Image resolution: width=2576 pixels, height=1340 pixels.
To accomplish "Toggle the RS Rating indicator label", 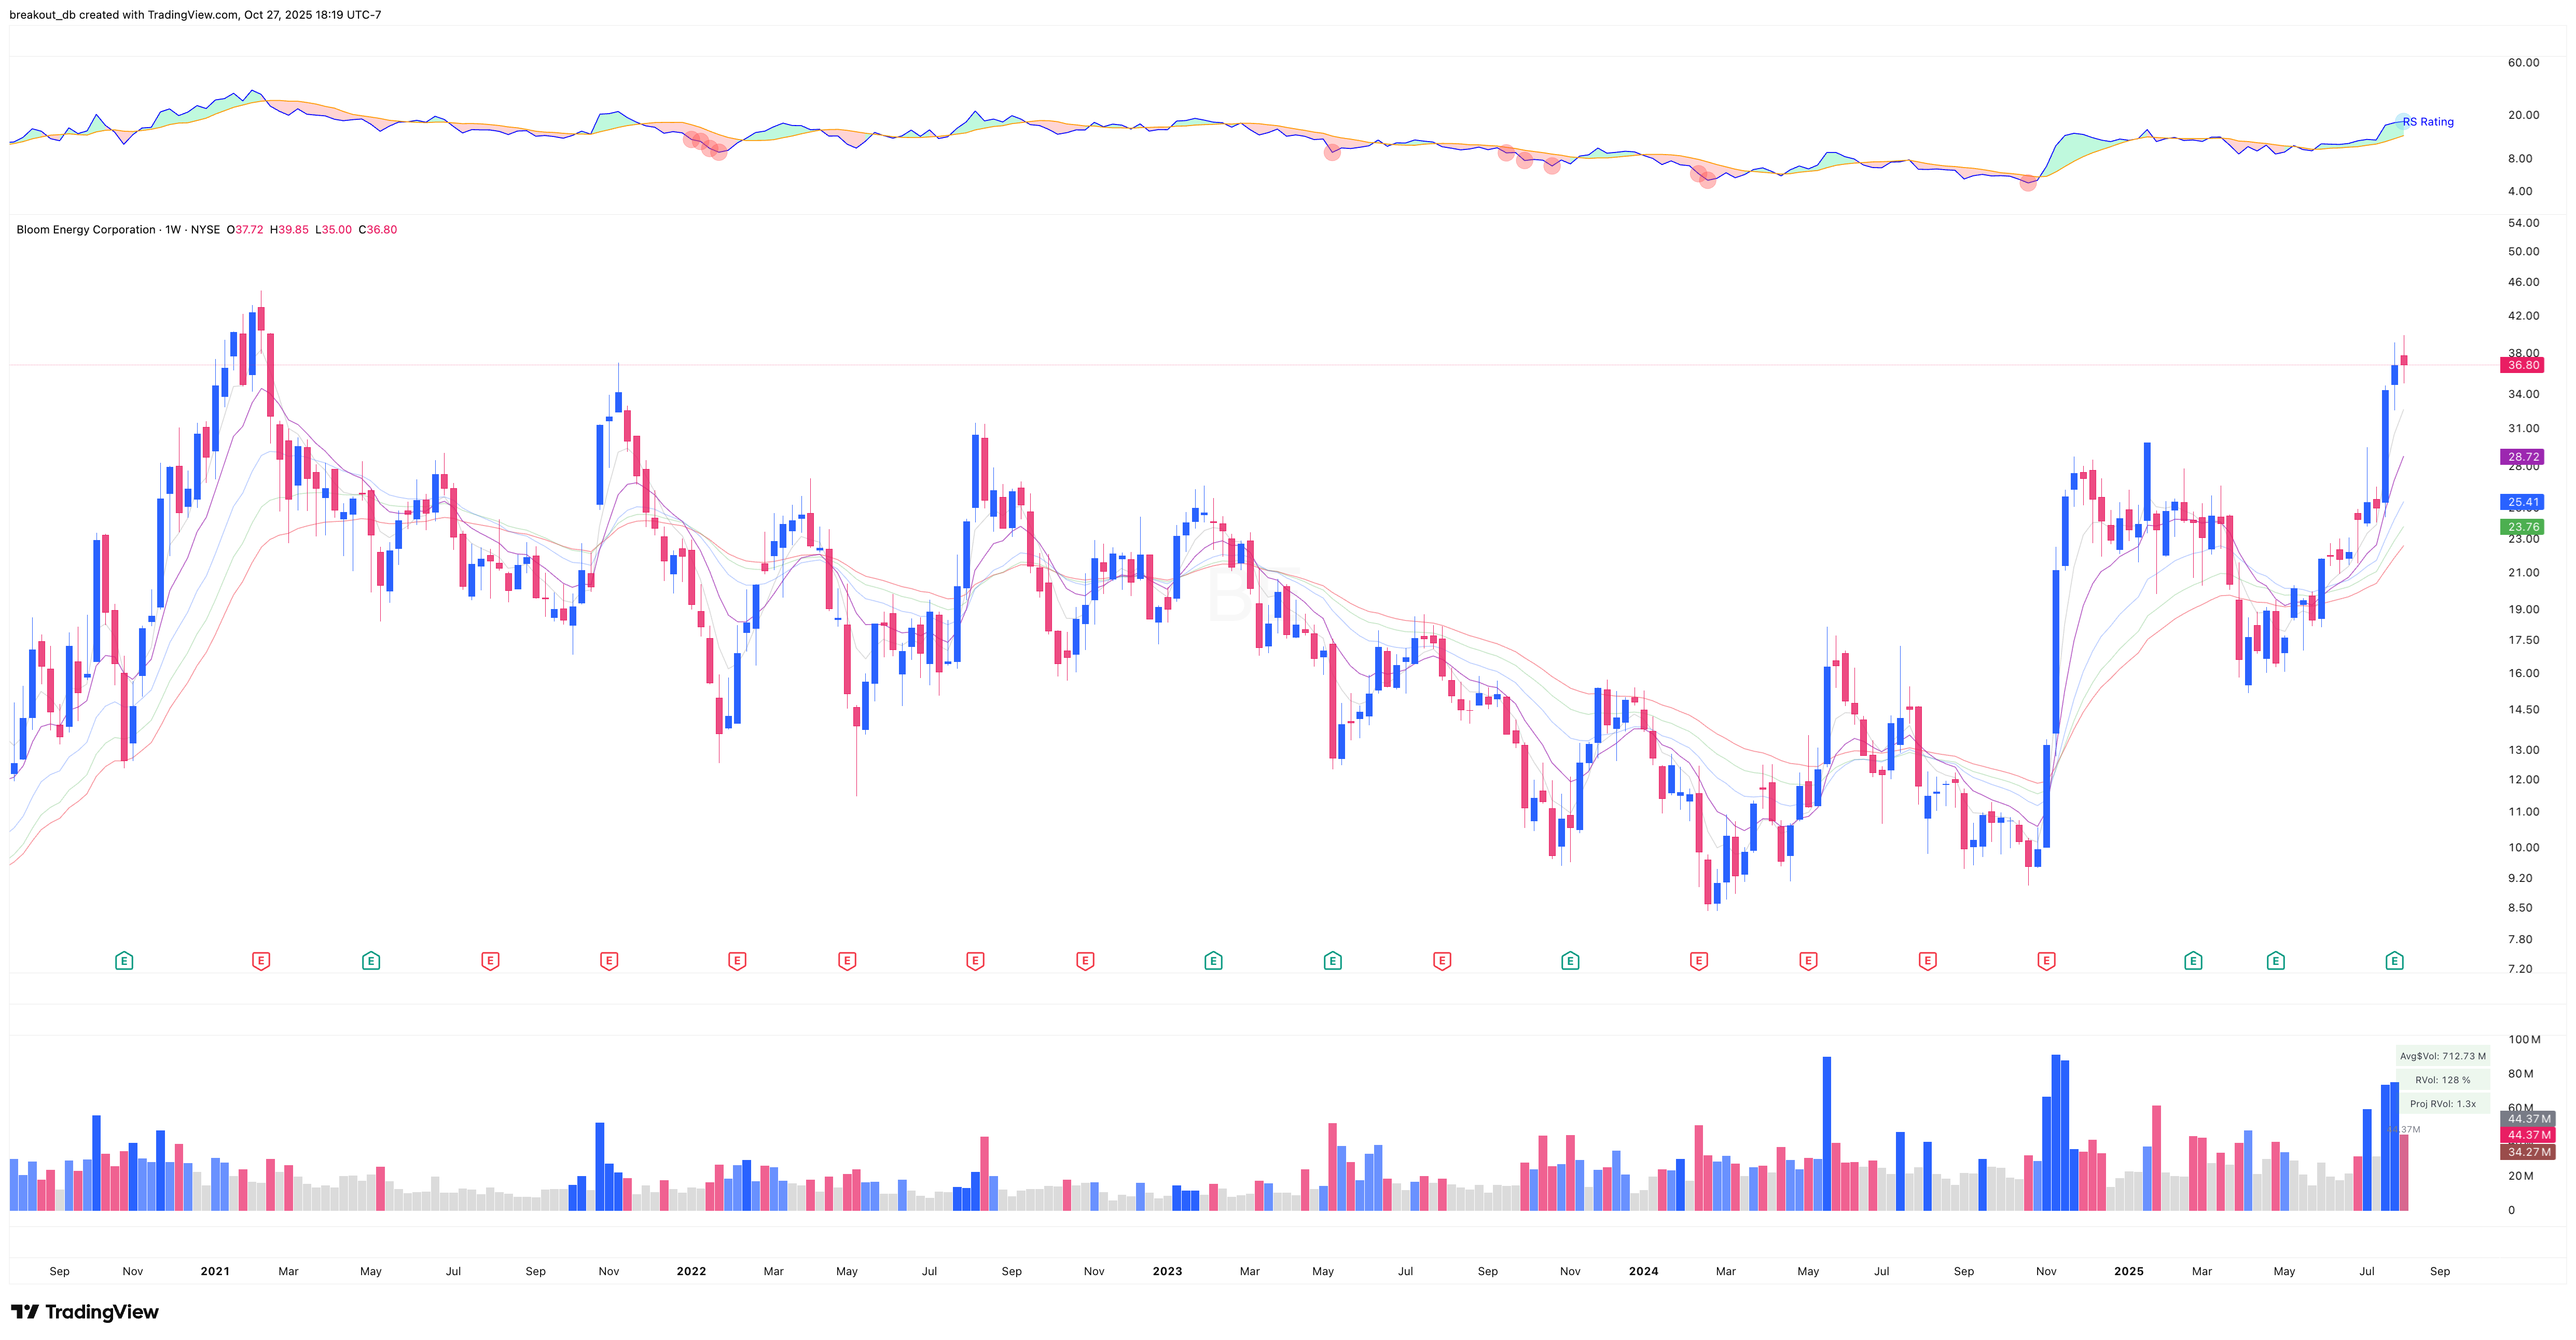I will (x=2427, y=121).
